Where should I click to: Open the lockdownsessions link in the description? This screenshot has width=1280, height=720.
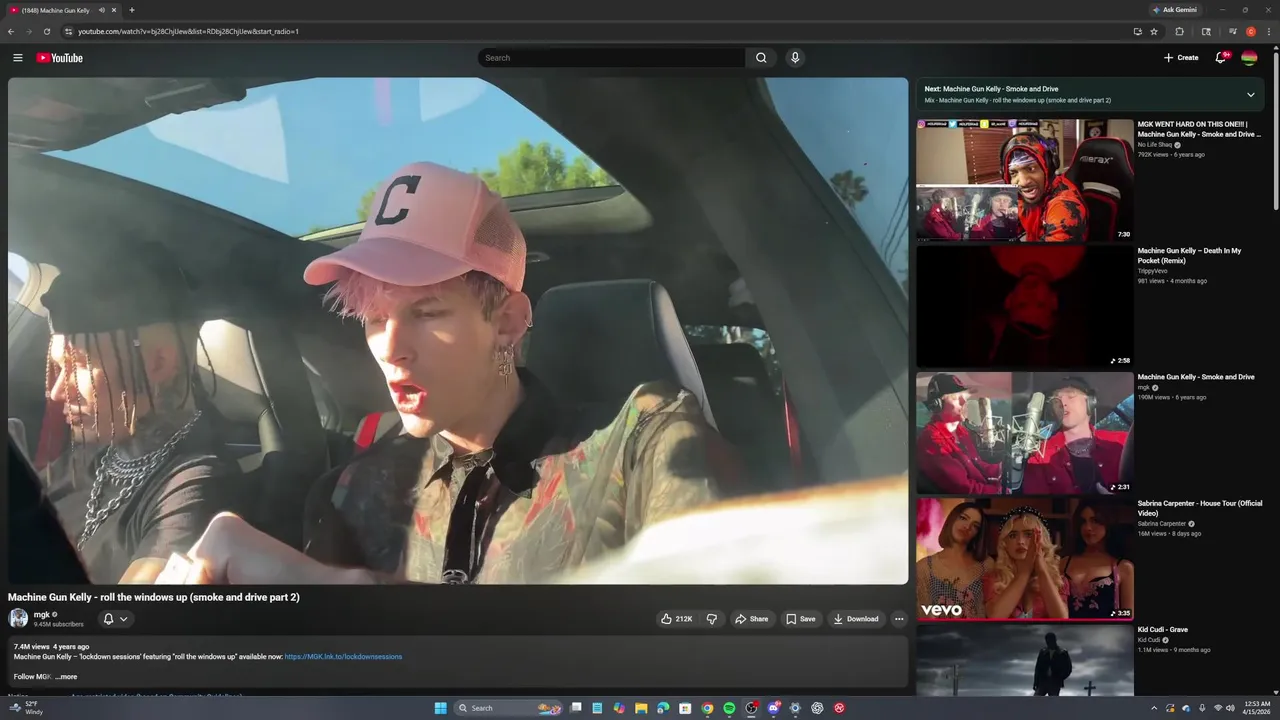343,657
